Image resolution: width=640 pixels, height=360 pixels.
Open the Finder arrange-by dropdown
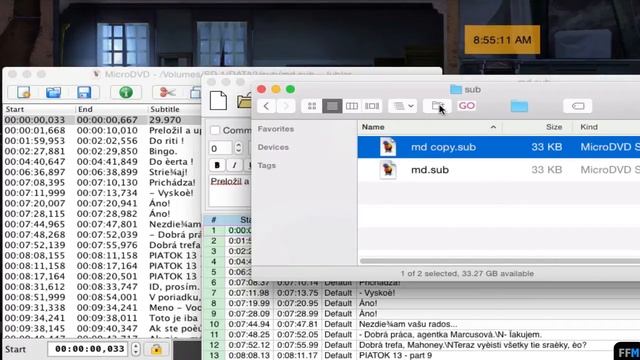tap(402, 106)
